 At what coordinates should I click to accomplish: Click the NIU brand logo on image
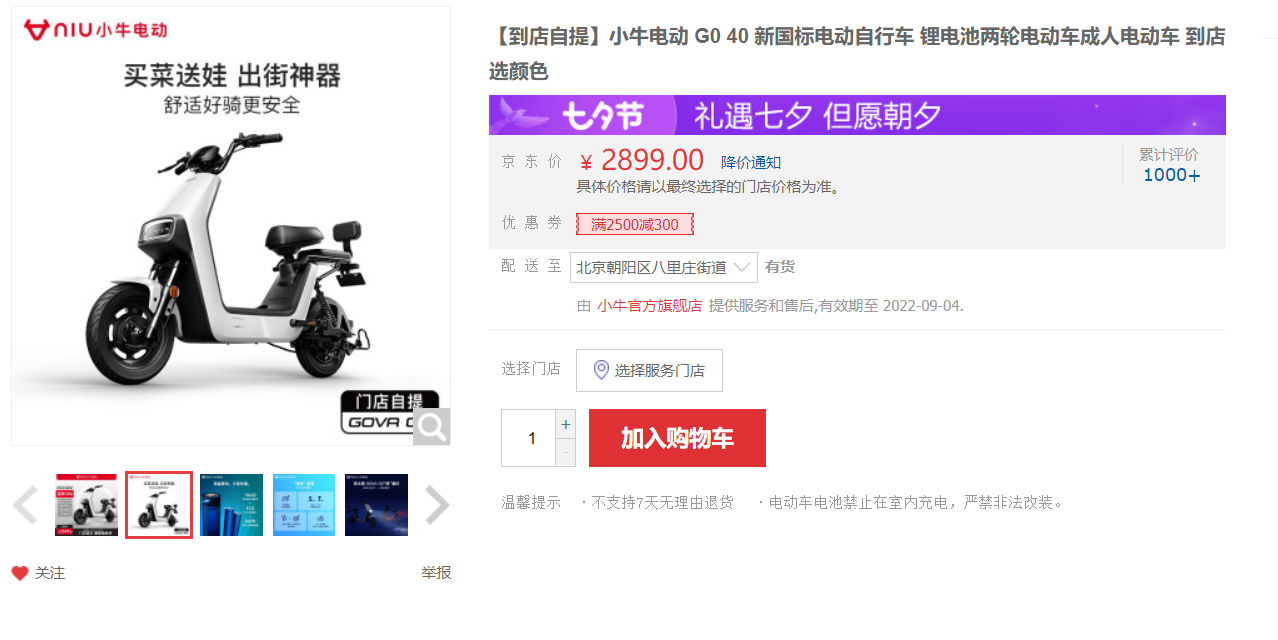click(x=96, y=30)
